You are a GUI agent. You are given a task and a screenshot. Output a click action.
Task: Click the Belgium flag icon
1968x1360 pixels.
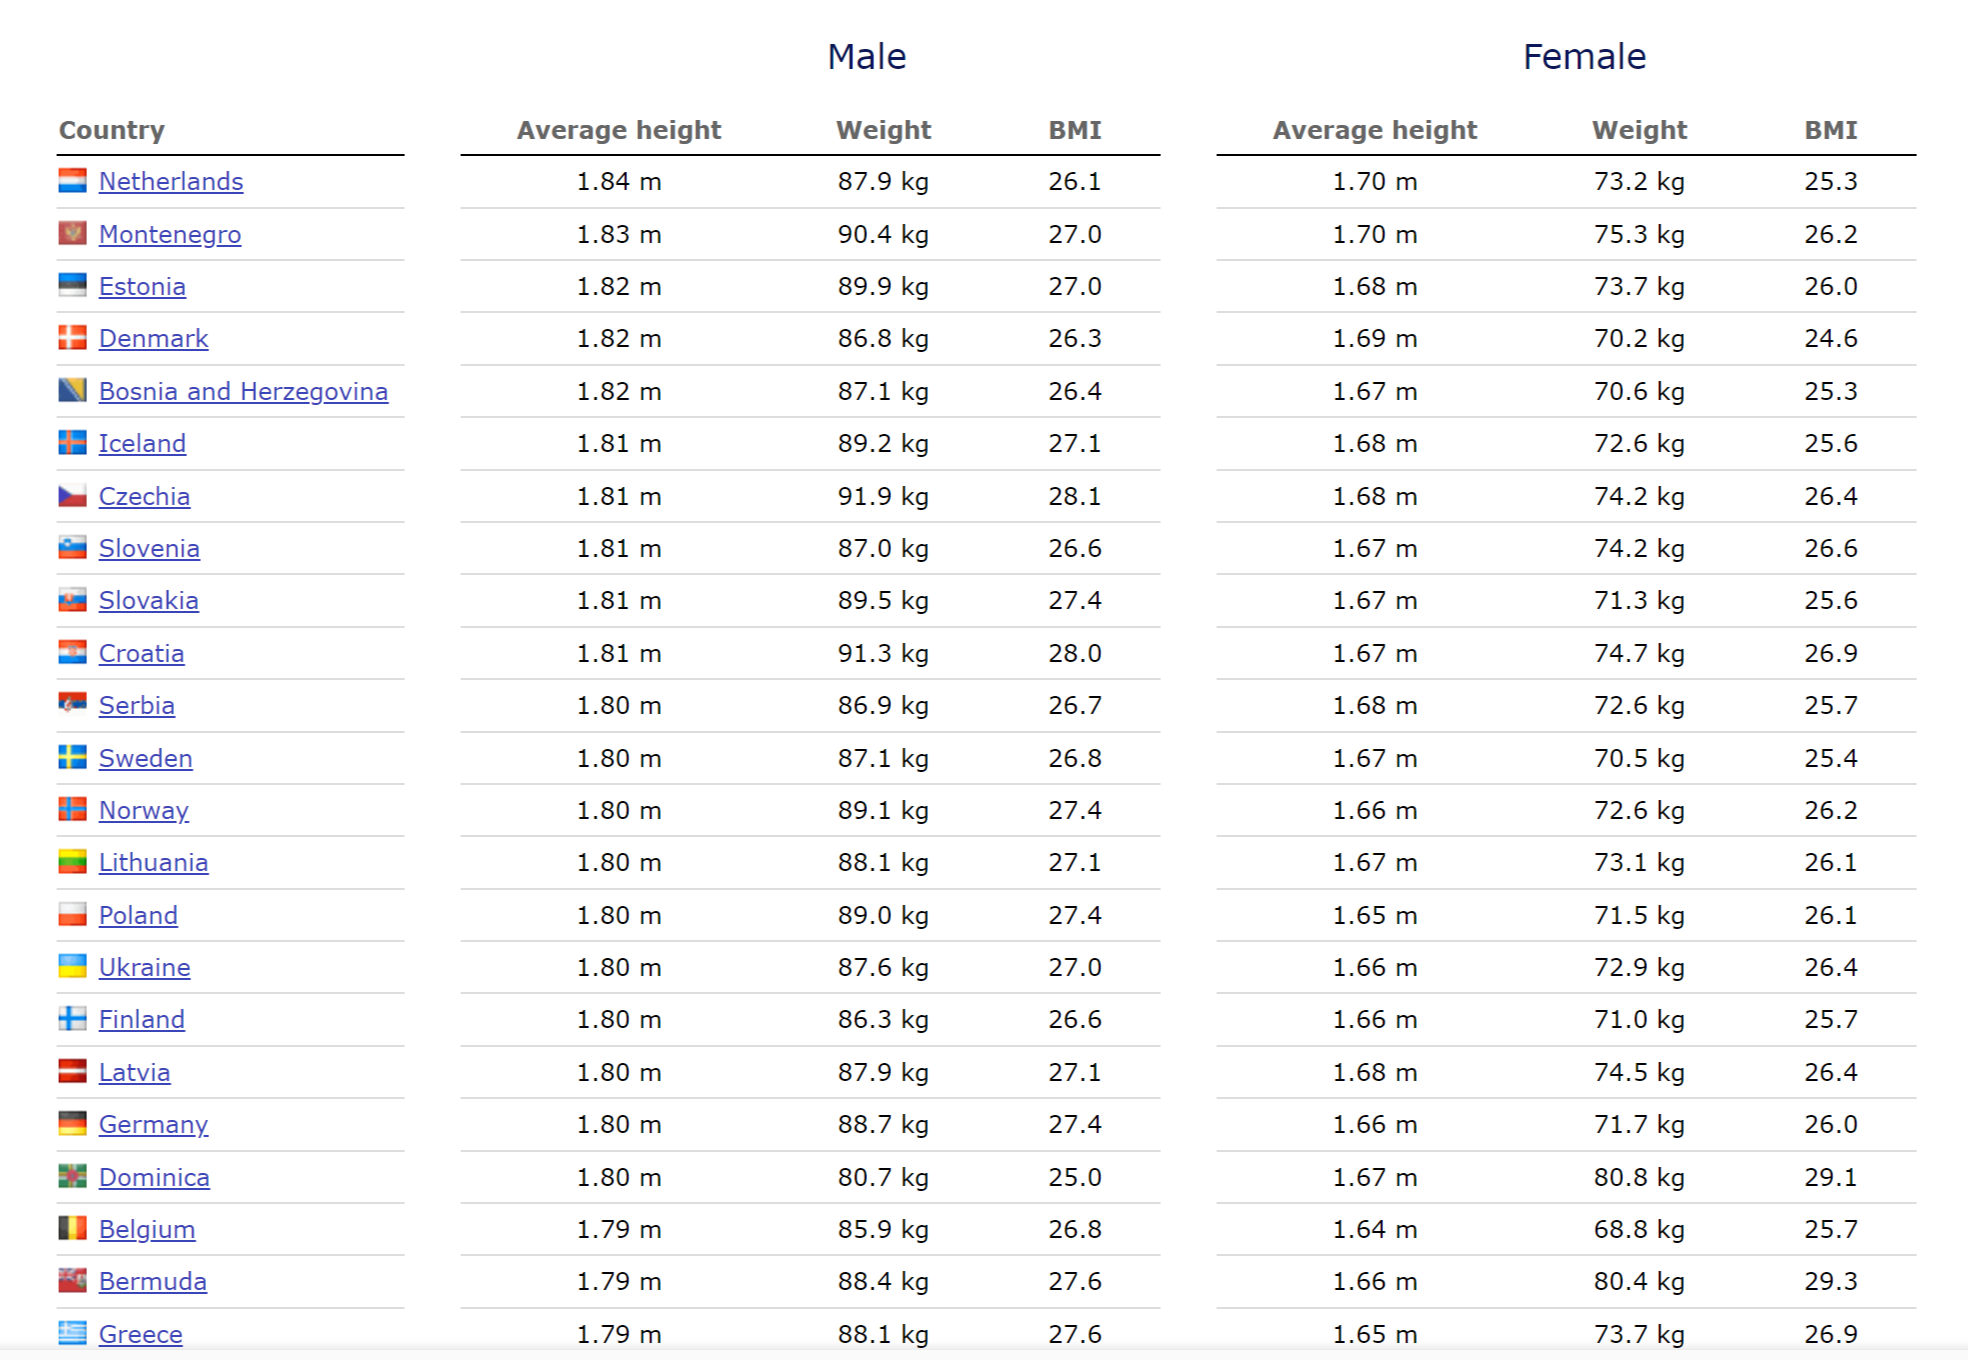72,1229
